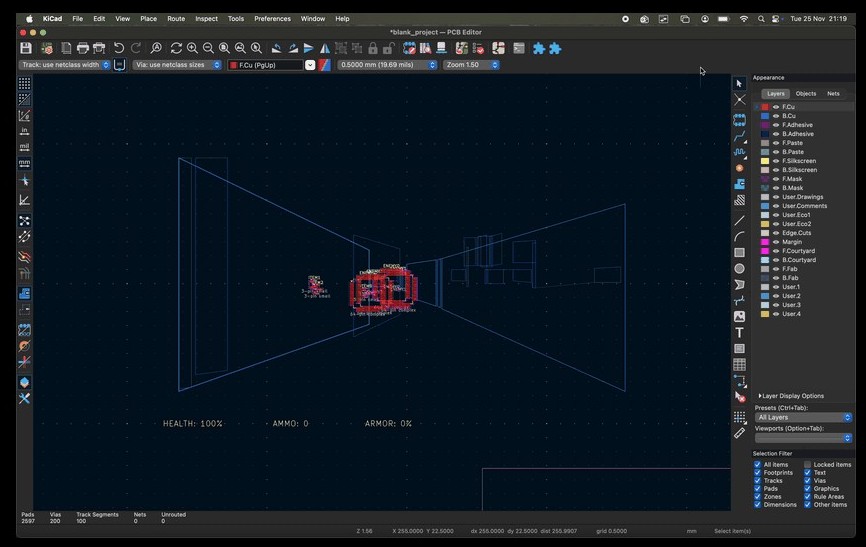Click the Undo arrow icon
This screenshot has height=547, width=866.
(119, 48)
